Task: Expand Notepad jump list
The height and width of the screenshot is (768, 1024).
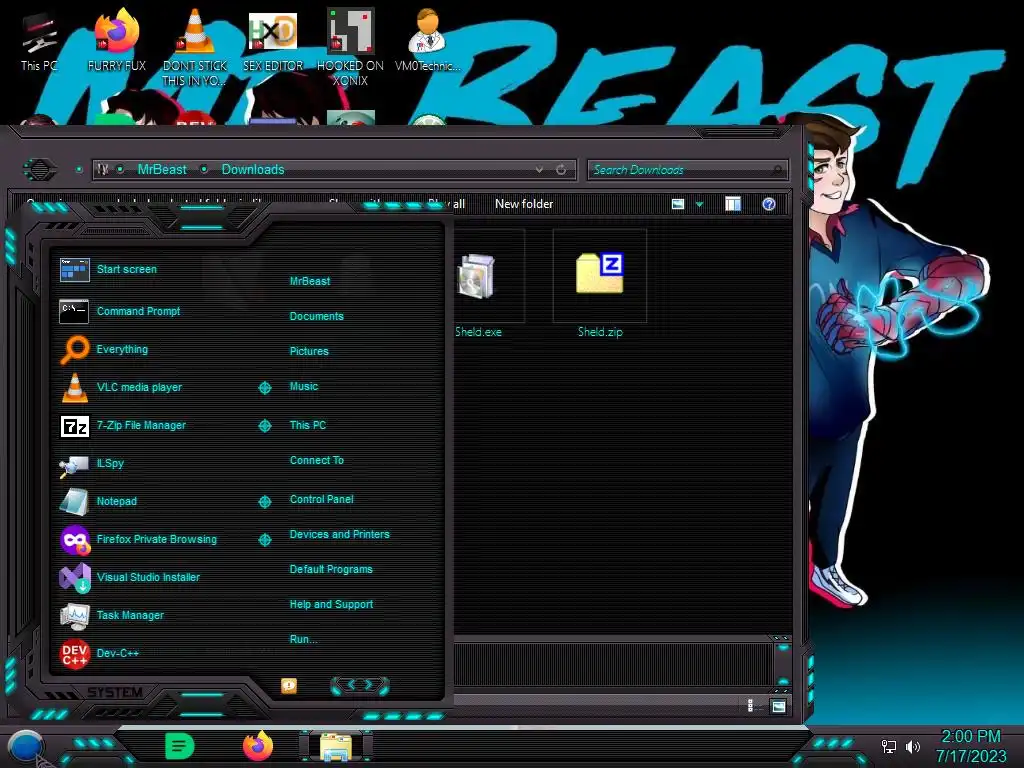Action: [x=264, y=502]
